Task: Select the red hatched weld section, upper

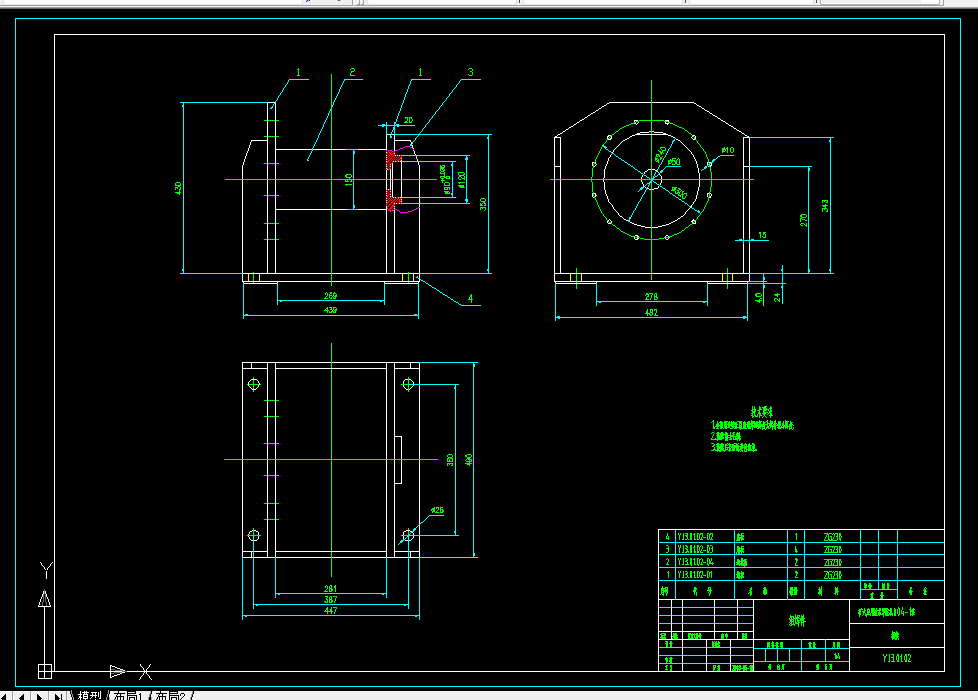Action: [x=394, y=159]
